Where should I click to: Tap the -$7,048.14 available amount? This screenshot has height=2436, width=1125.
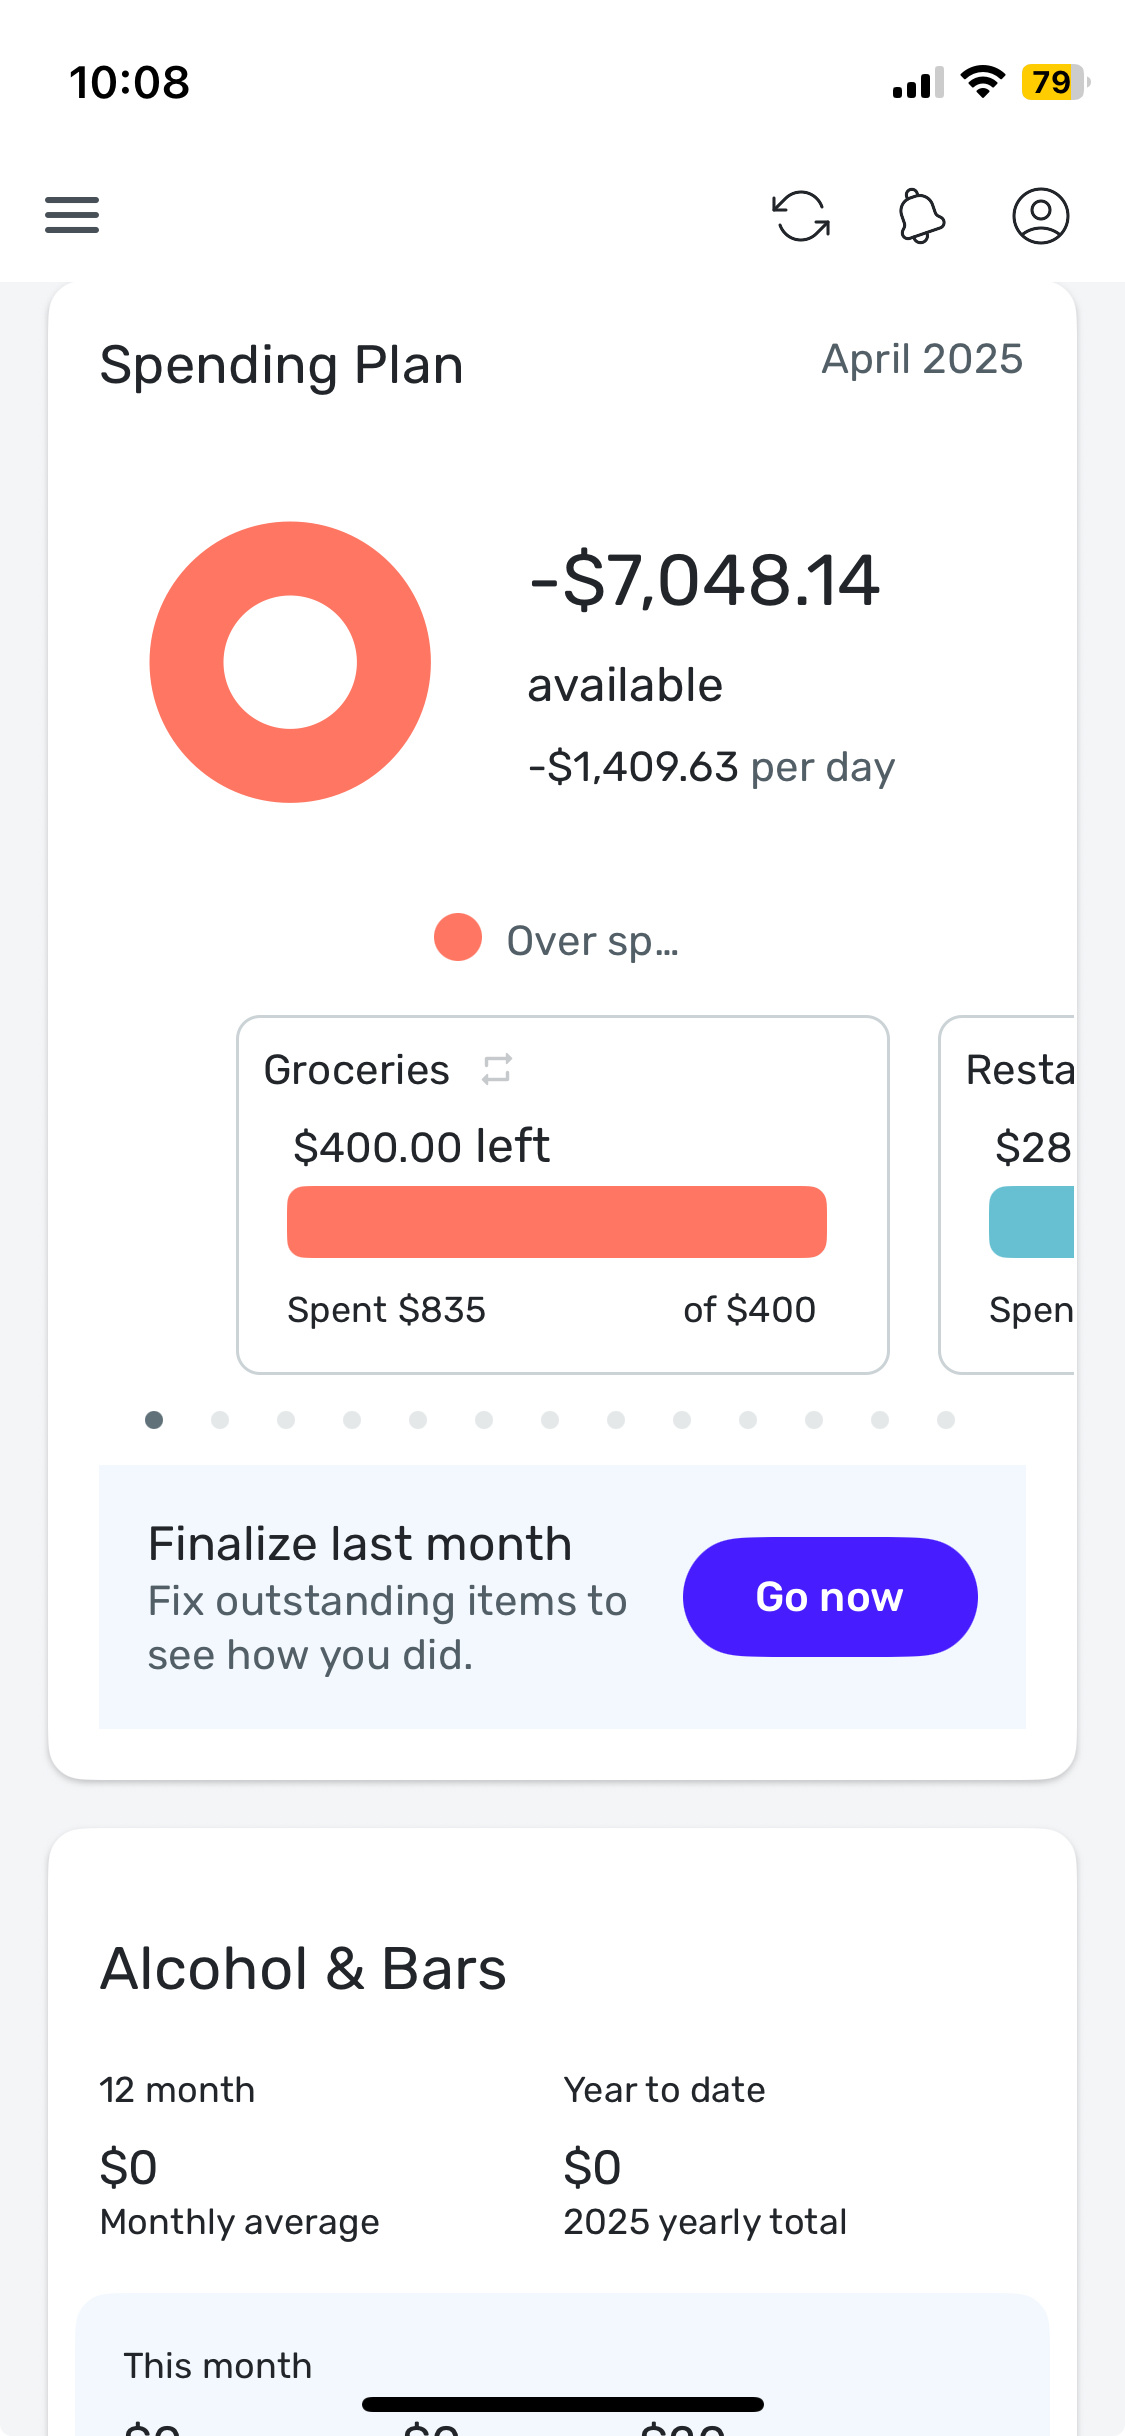[705, 580]
